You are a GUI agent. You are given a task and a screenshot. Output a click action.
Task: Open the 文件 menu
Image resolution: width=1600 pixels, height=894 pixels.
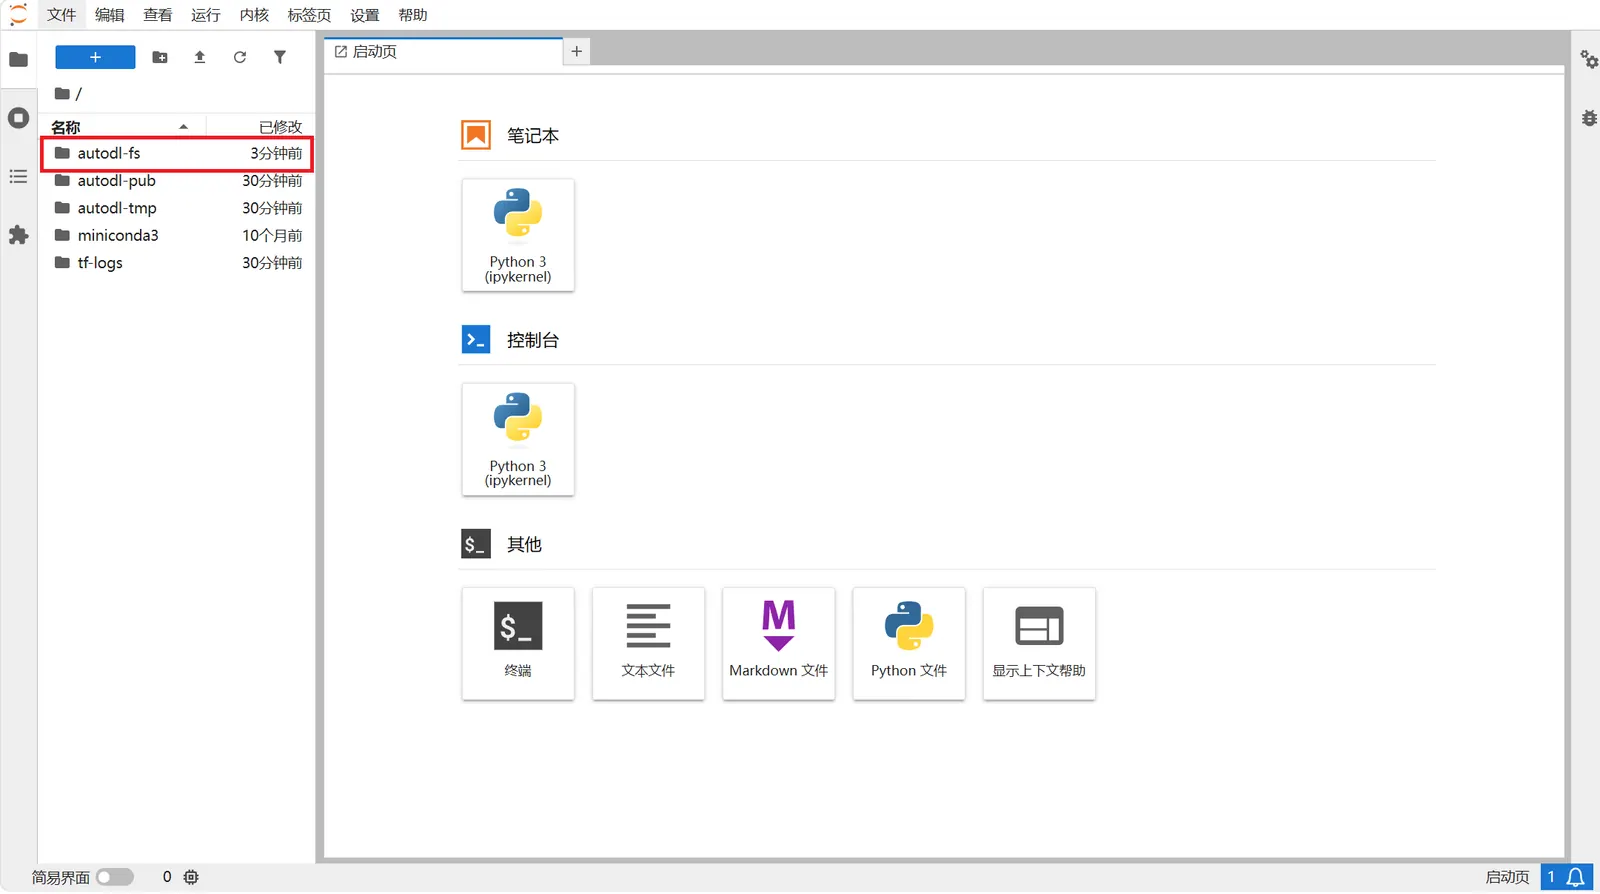click(61, 15)
